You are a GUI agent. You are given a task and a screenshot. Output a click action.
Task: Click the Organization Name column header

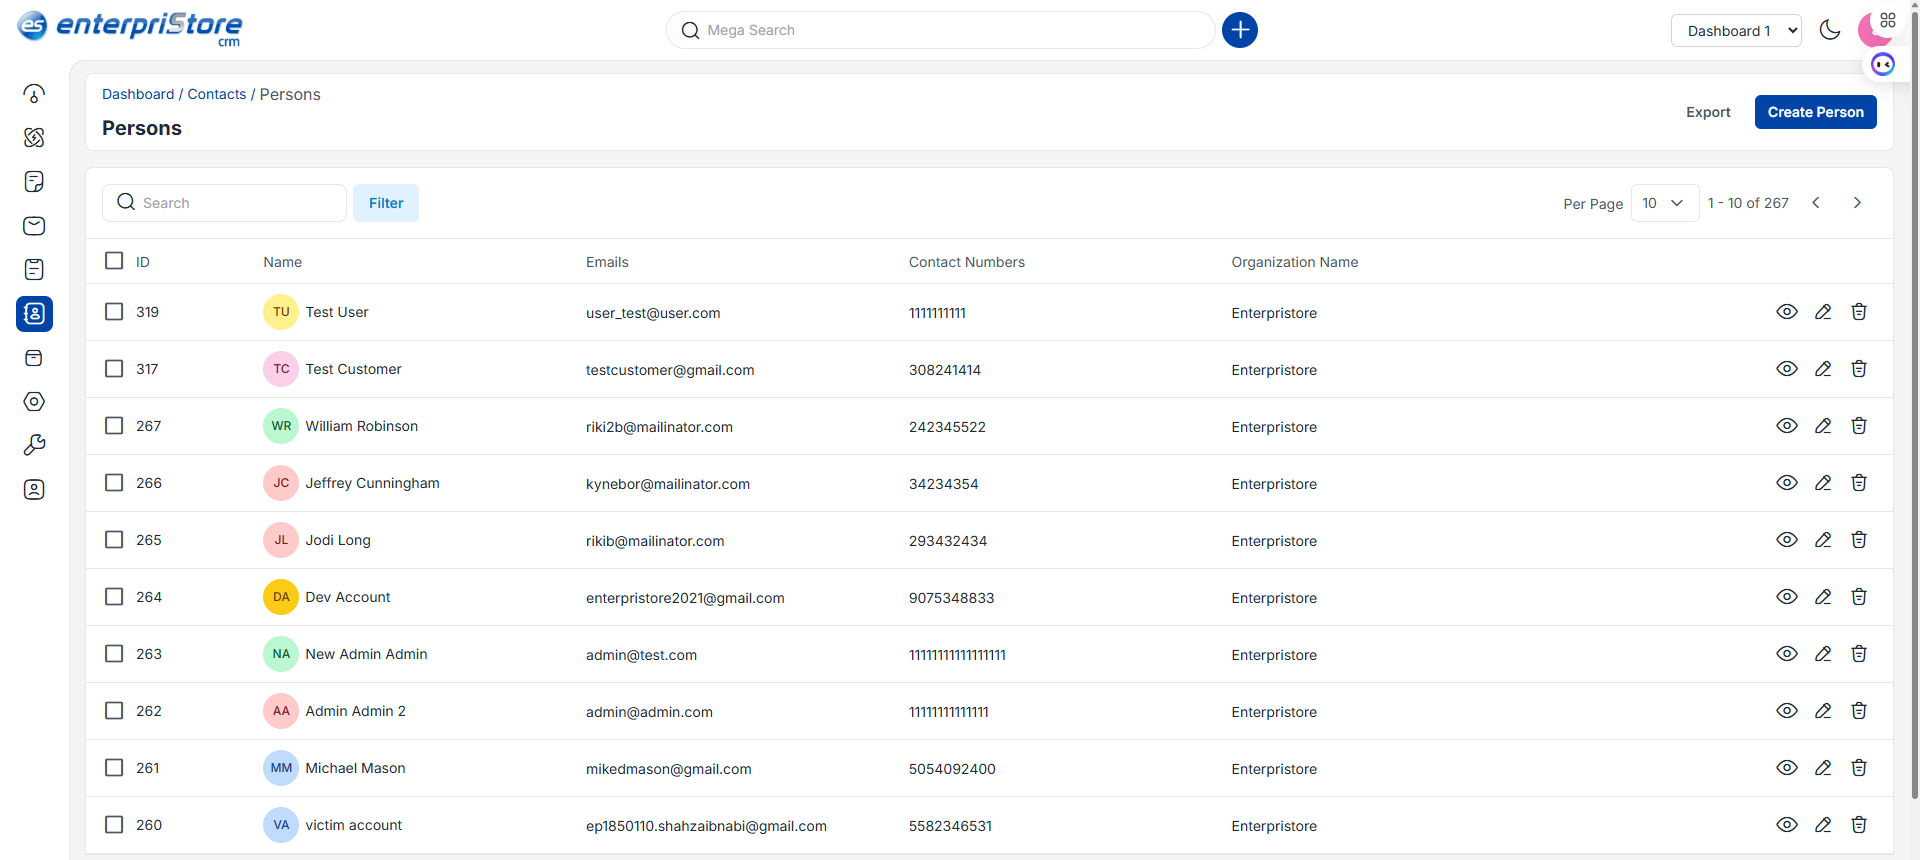1295,262
